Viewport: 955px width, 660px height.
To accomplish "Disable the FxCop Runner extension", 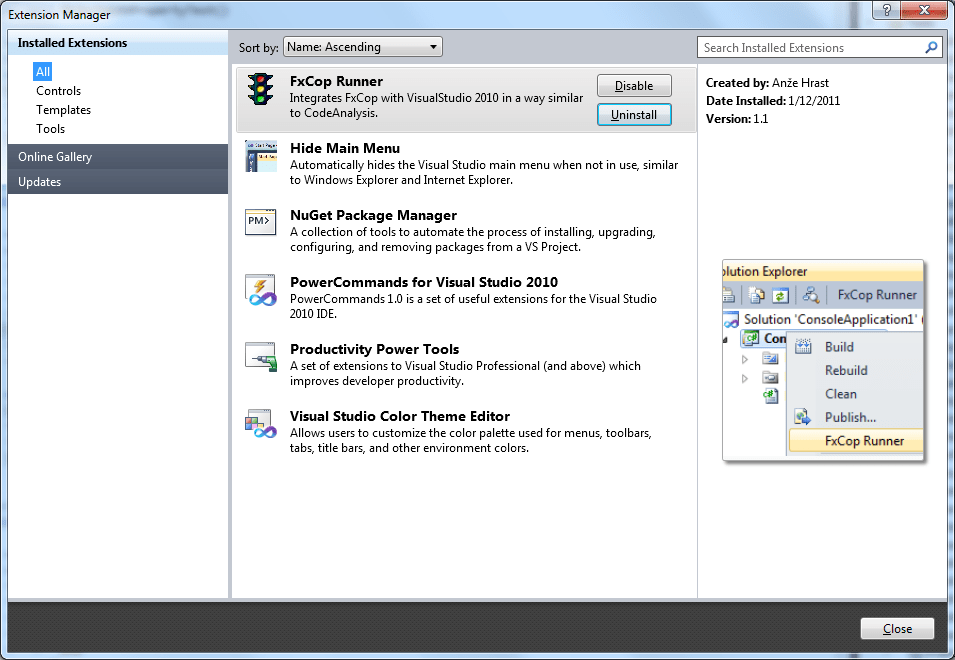I will point(634,86).
